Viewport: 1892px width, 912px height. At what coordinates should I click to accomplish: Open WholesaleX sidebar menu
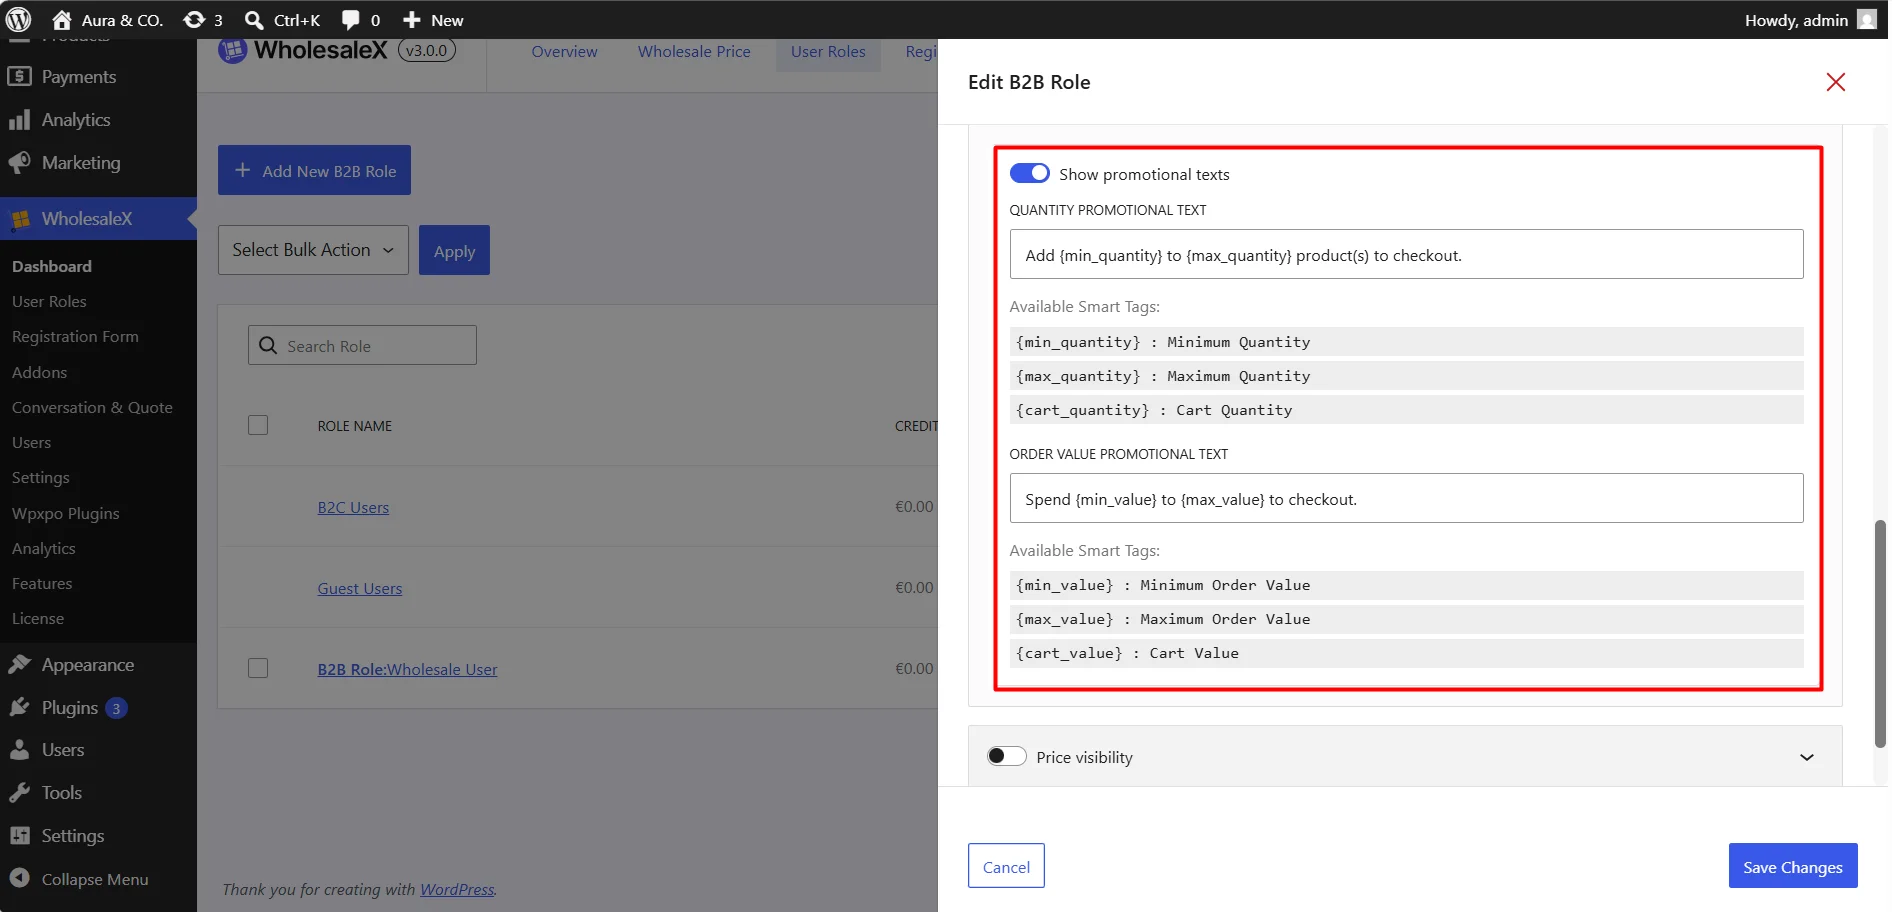pyautogui.click(x=98, y=219)
